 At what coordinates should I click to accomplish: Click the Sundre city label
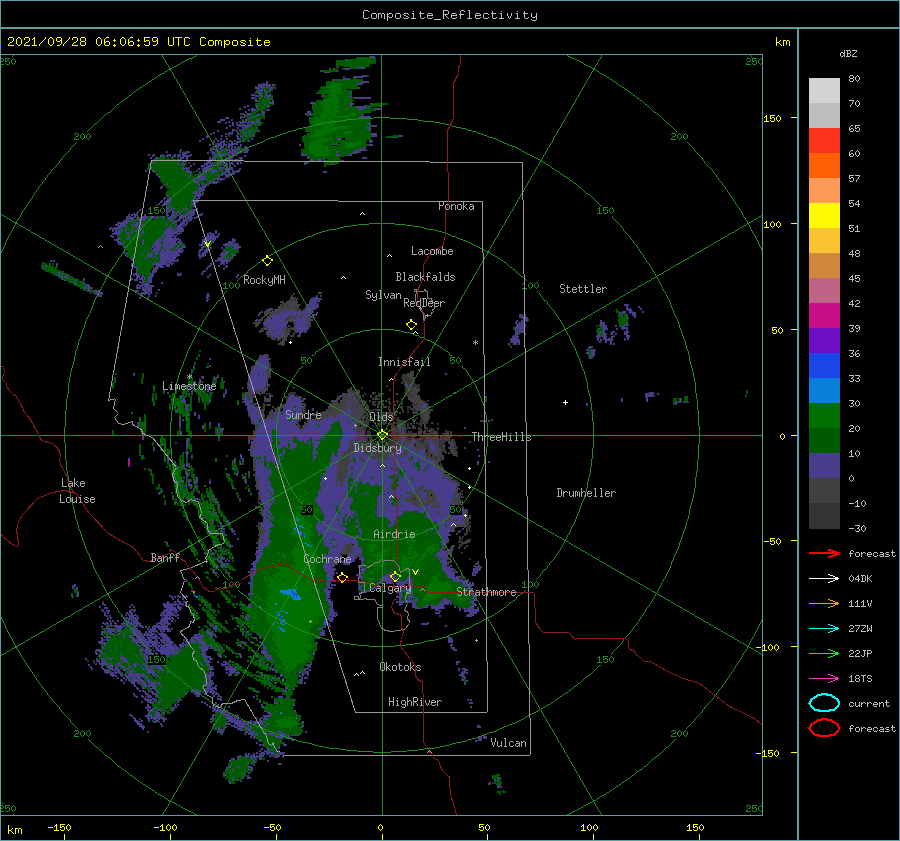point(303,414)
